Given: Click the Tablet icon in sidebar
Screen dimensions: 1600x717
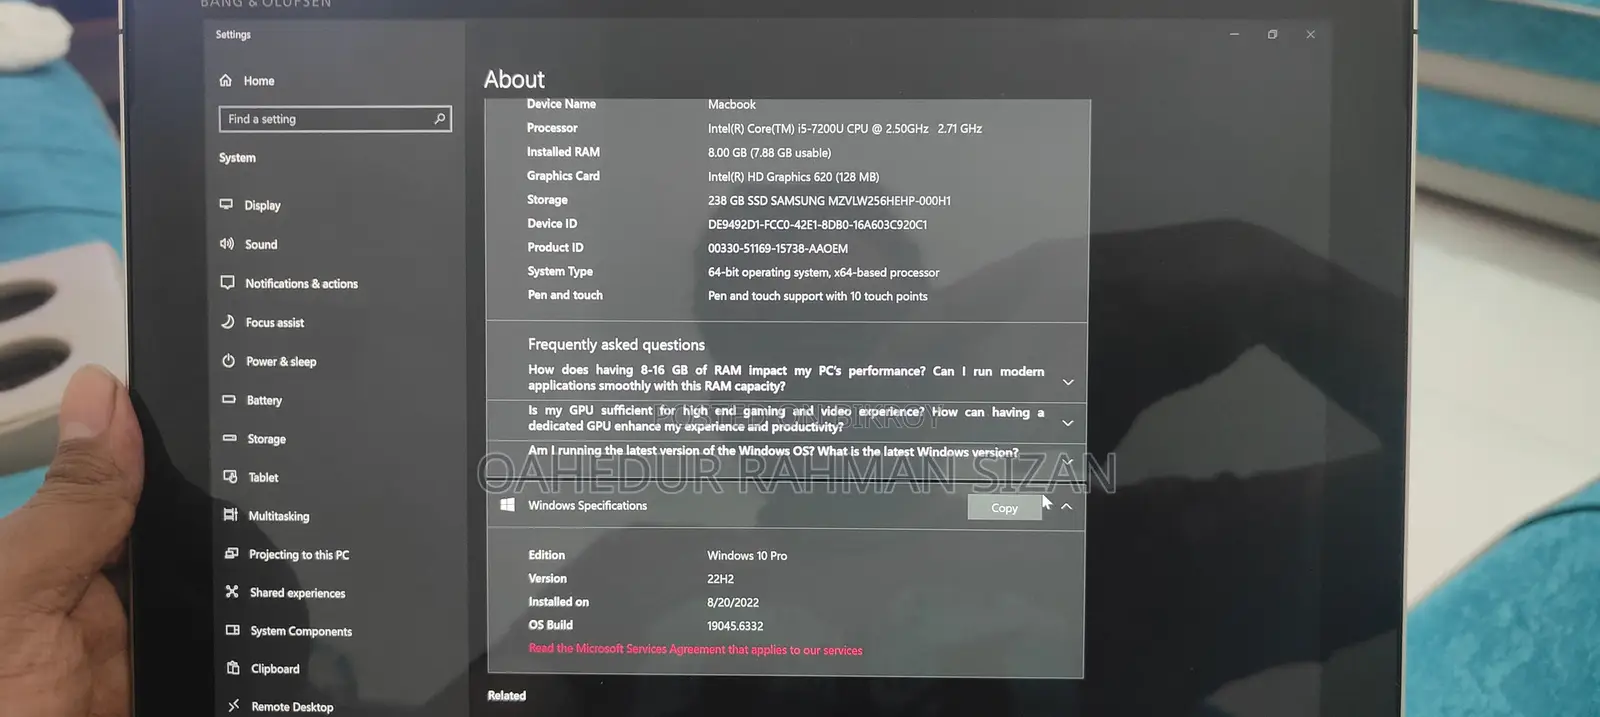Looking at the screenshot, I should coord(230,477).
